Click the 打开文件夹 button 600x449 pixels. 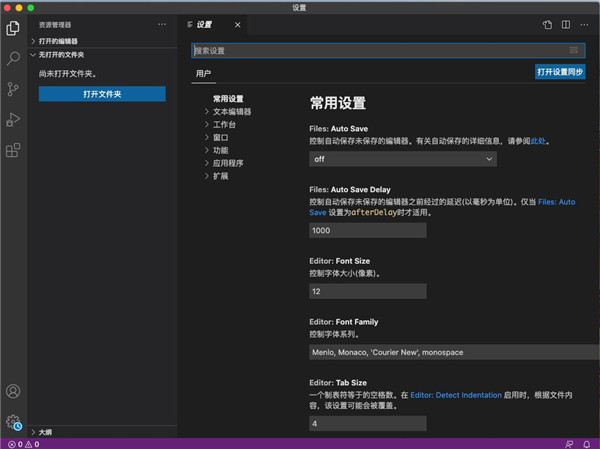(102, 93)
